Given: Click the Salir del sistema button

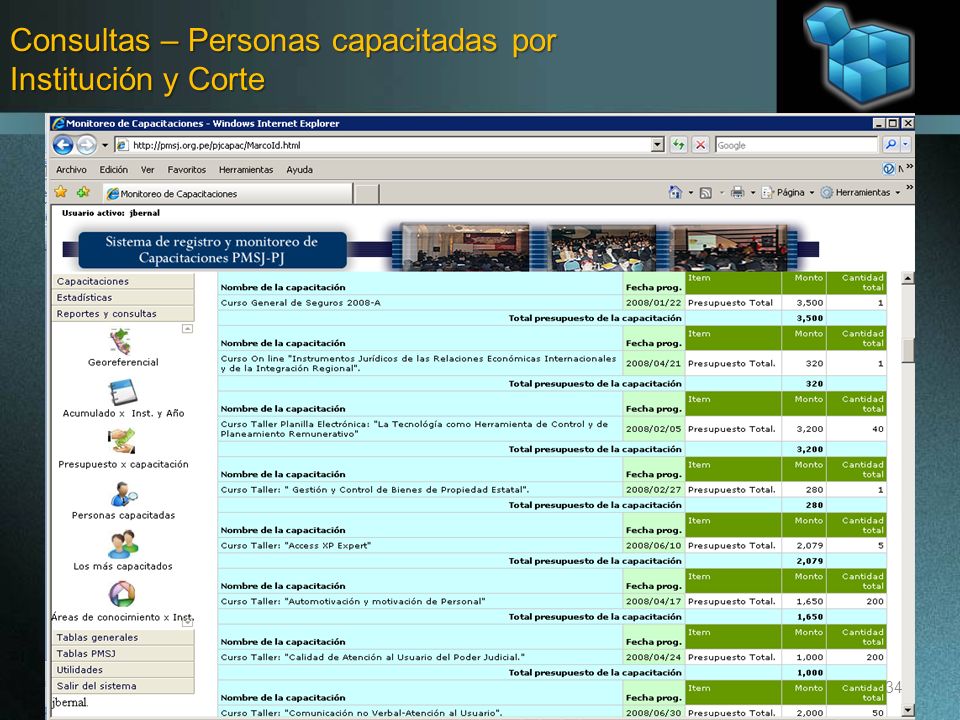Looking at the screenshot, I should pyautogui.click(x=123, y=686).
